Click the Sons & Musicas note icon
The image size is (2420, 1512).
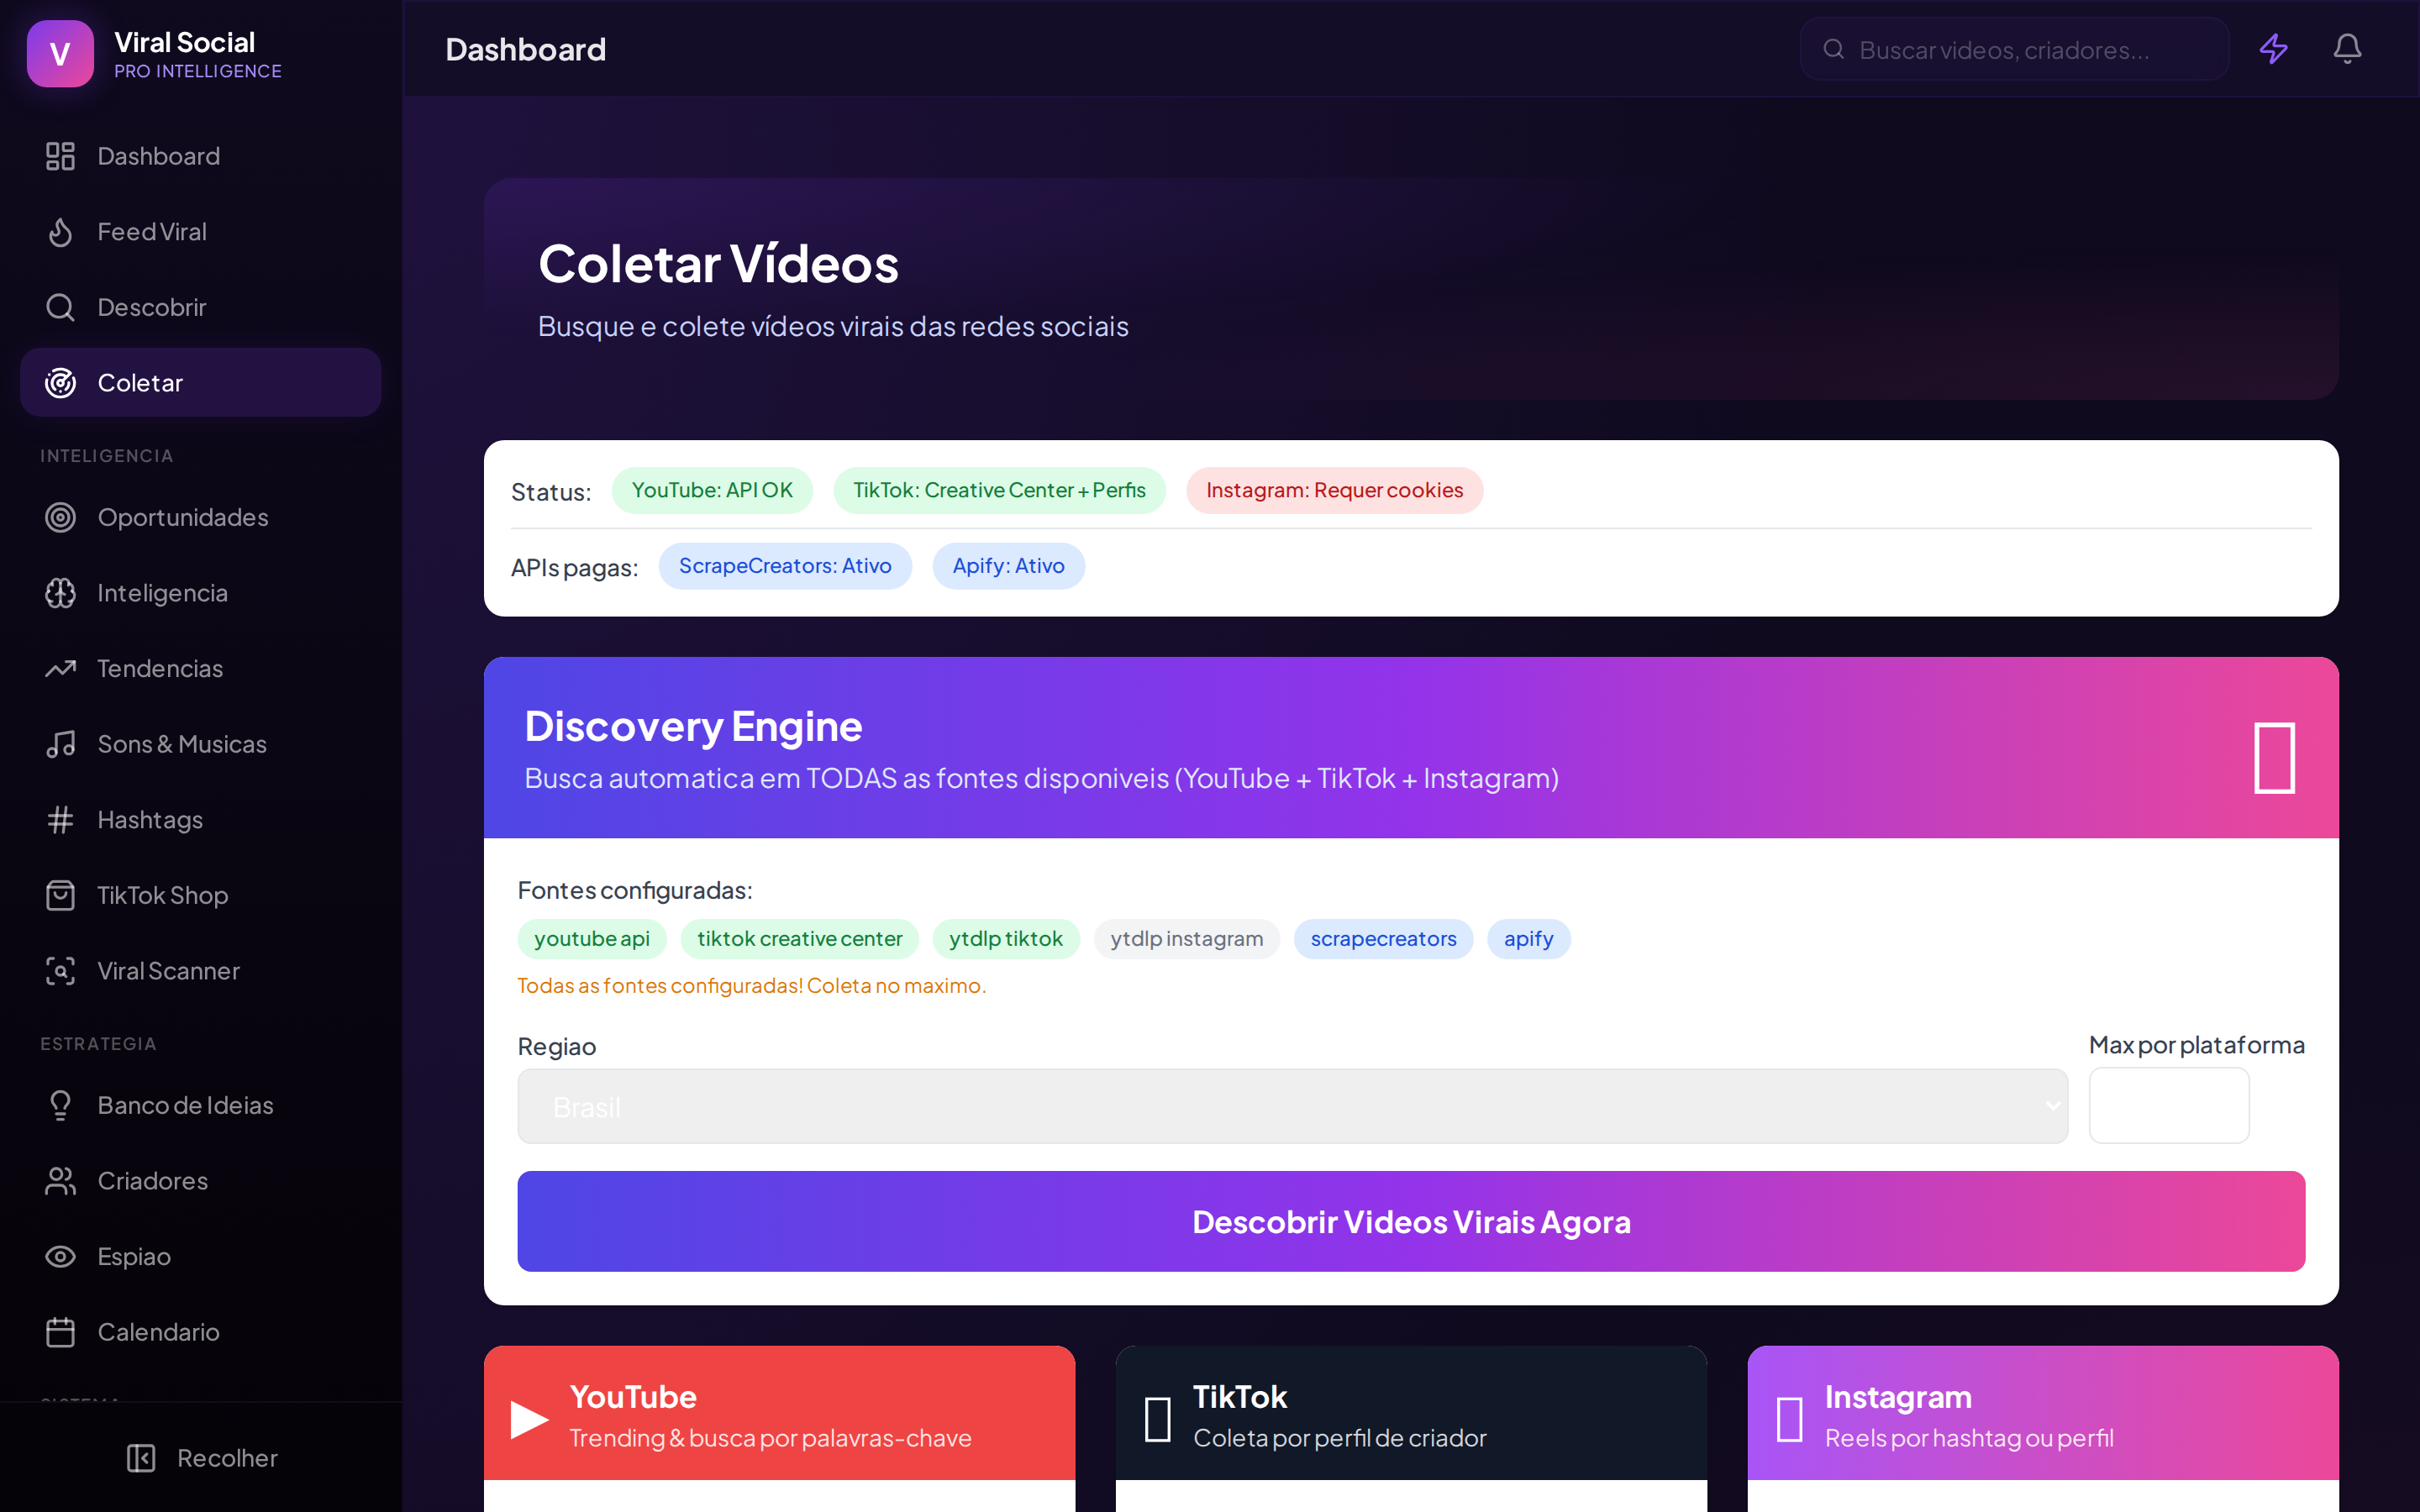[60, 744]
